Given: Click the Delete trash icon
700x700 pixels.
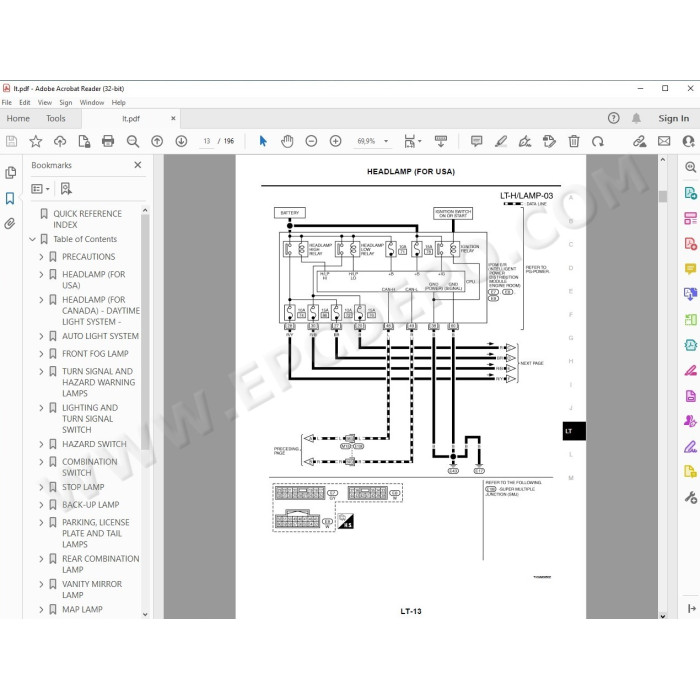Looking at the screenshot, I should coord(574,141).
